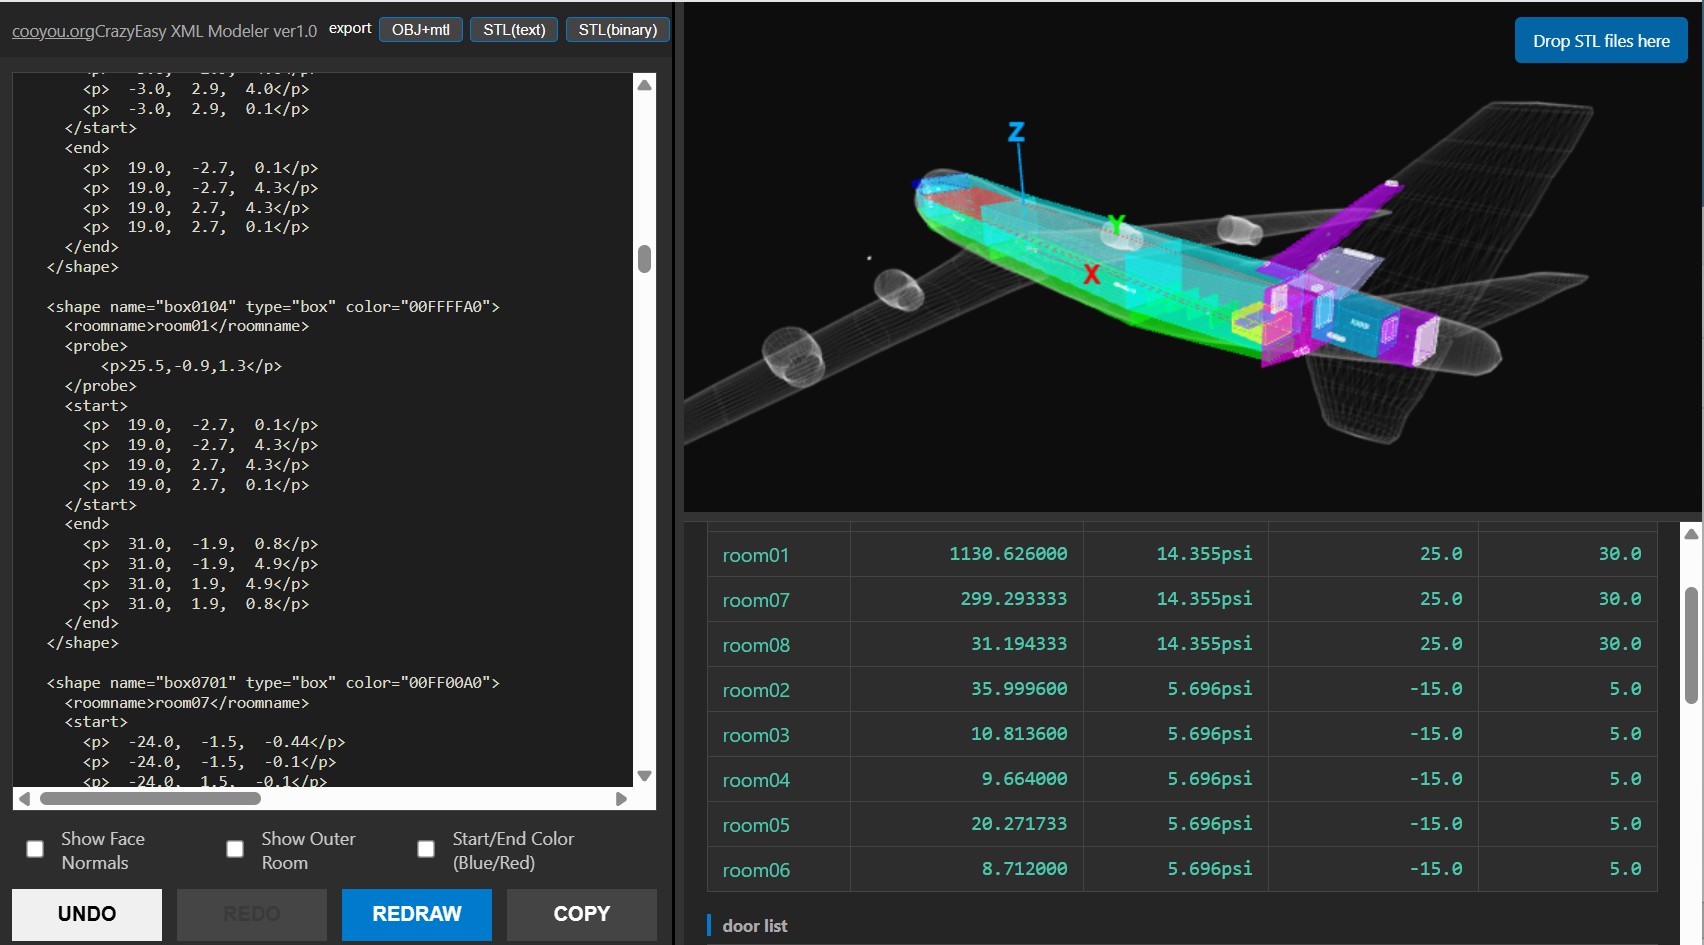Click the code editor scroll-up arrow

pyautogui.click(x=645, y=85)
